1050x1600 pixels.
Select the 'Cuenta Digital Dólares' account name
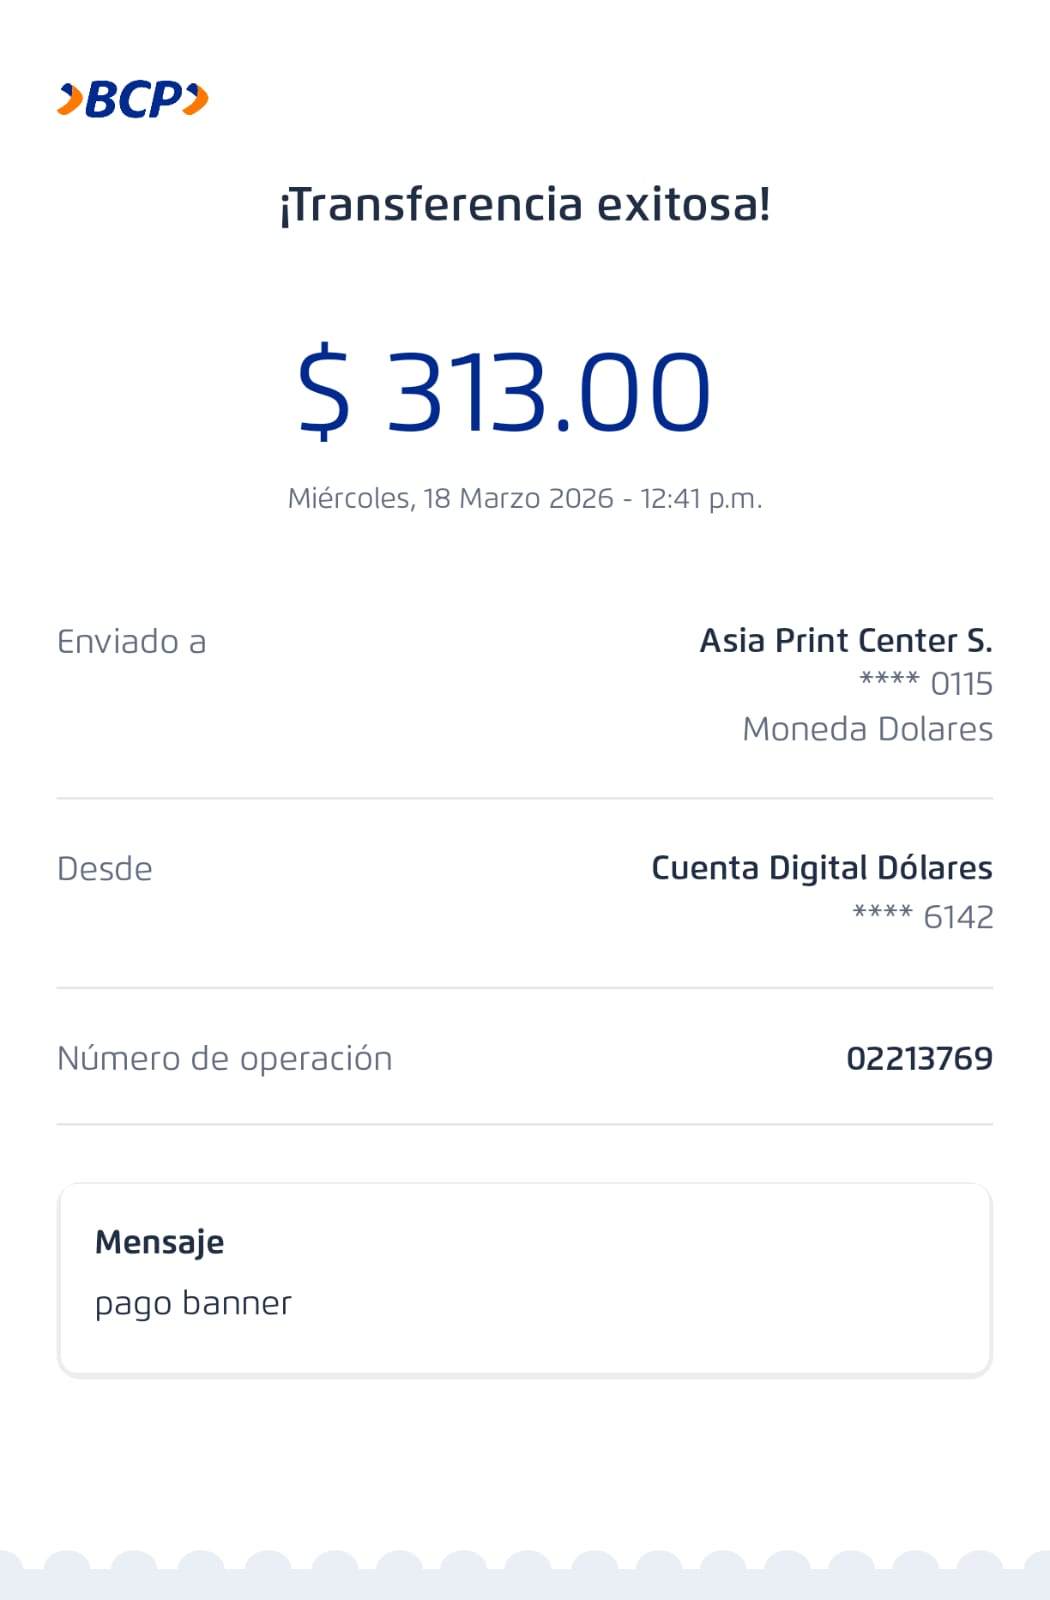coord(821,868)
